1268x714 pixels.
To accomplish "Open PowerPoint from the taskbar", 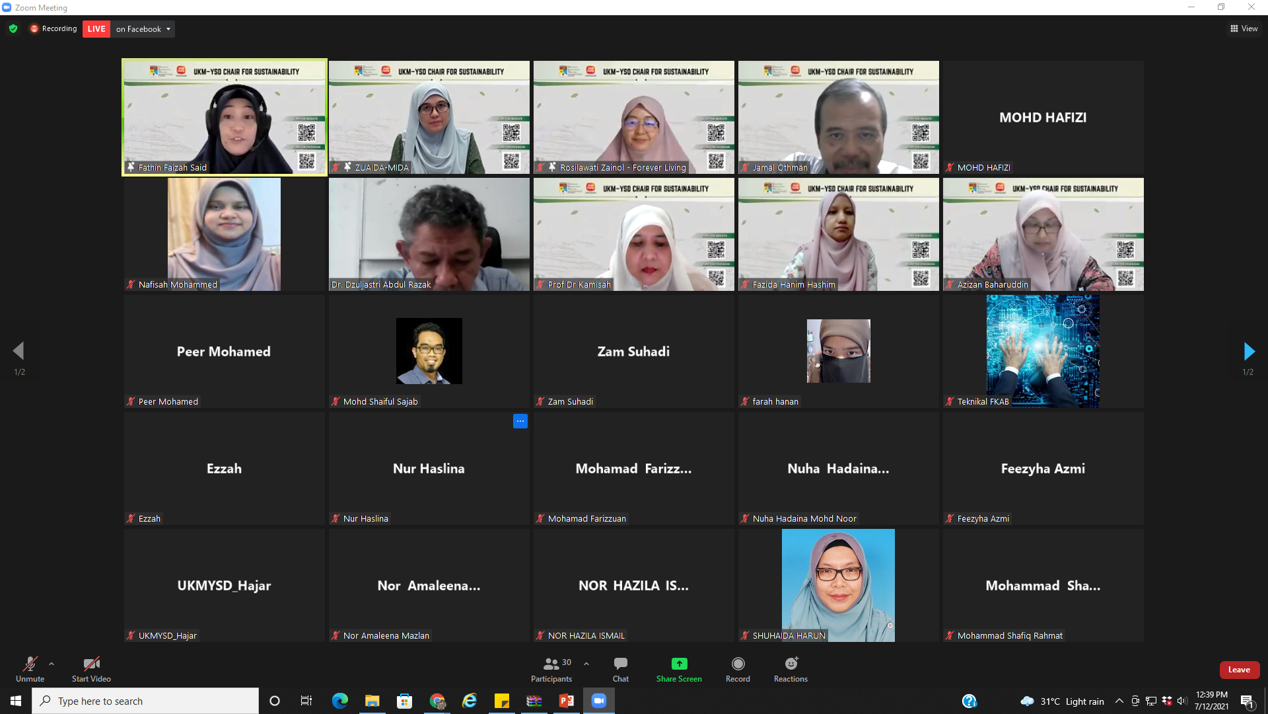I will coord(567,701).
